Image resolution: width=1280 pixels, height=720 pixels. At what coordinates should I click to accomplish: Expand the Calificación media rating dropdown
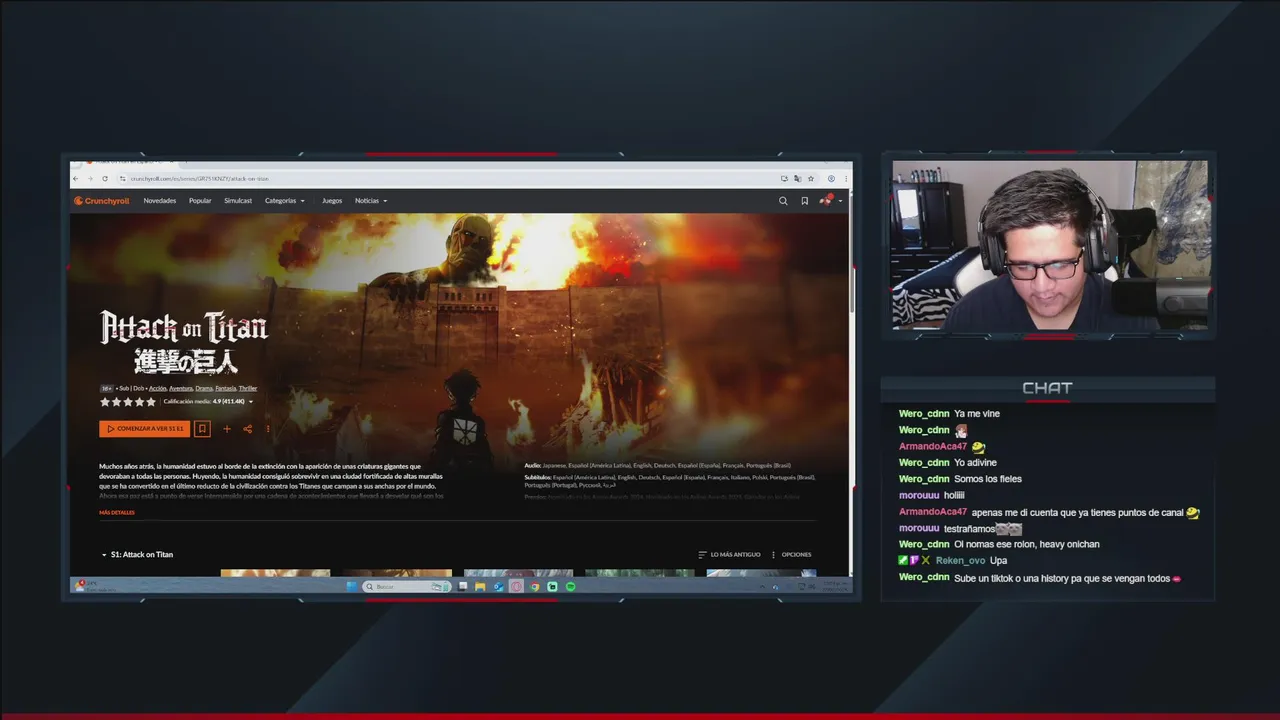[x=208, y=402]
